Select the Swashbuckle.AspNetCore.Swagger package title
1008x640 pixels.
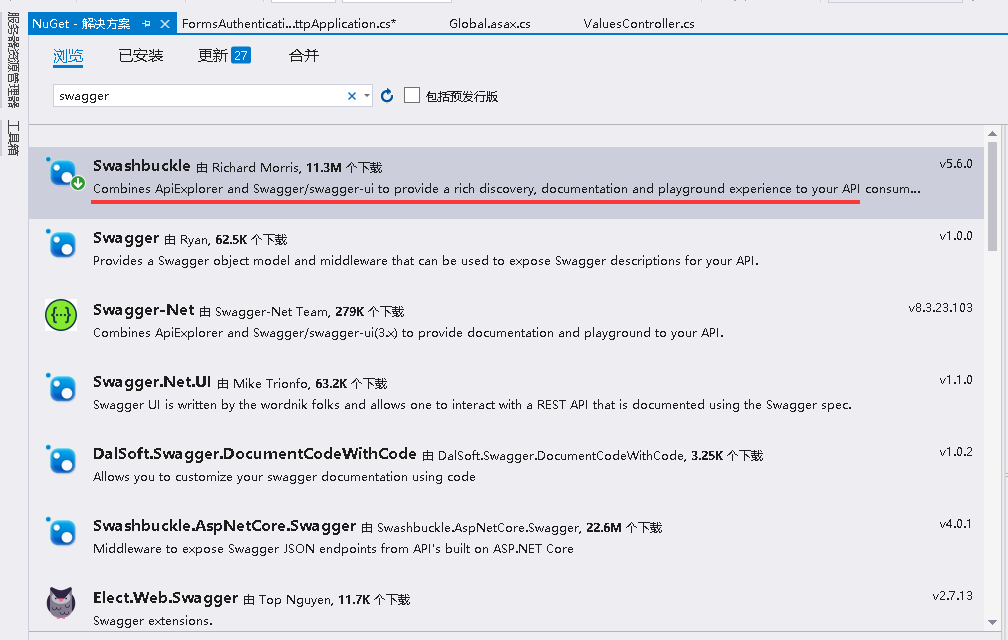(224, 526)
